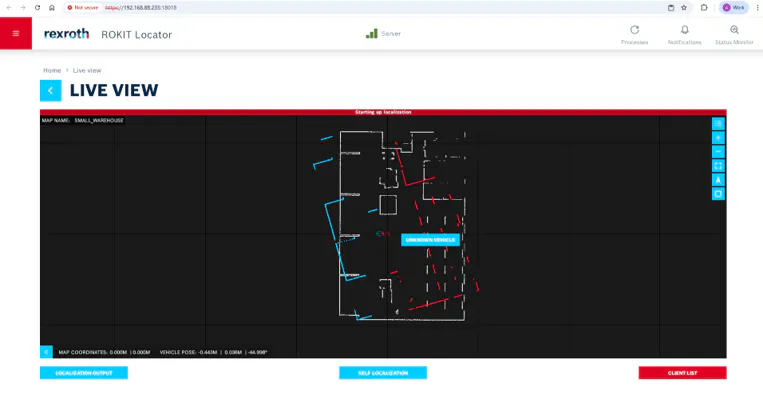Click the Localization Output button
Viewport: 763px width, 395px height.
(84, 373)
